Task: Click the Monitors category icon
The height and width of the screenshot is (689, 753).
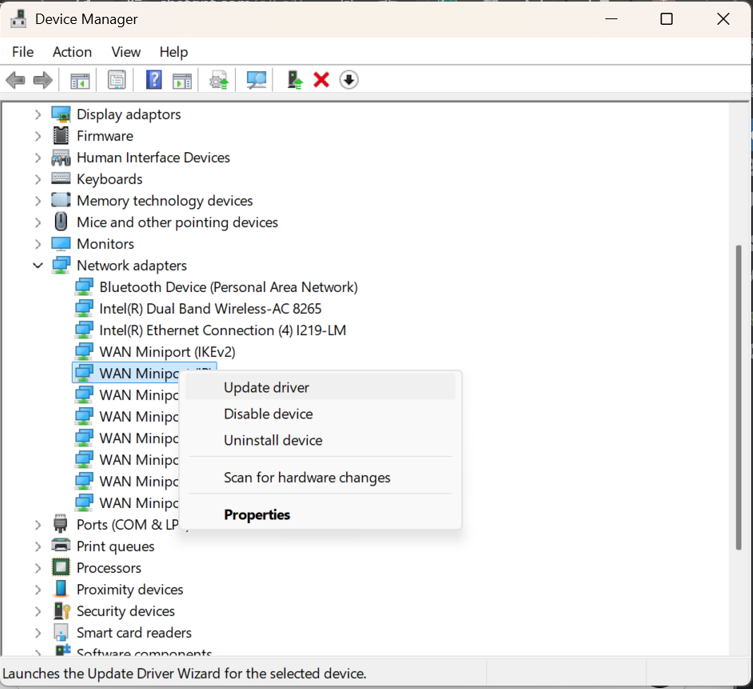Action: pos(61,244)
